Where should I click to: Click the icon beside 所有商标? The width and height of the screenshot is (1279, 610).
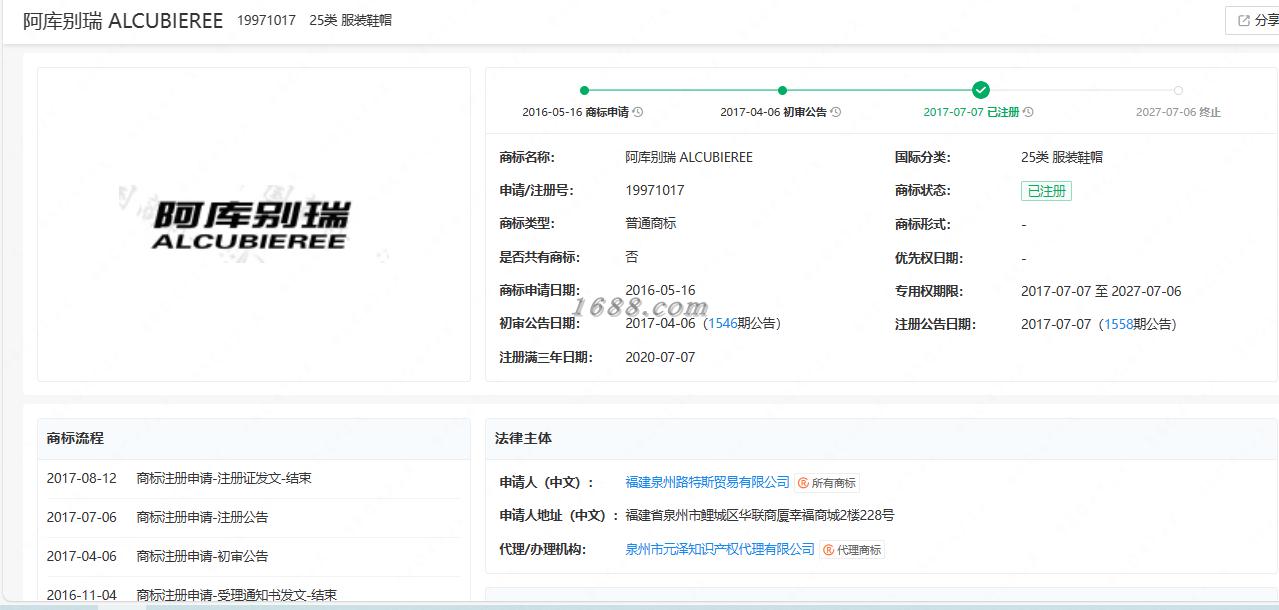click(x=803, y=483)
